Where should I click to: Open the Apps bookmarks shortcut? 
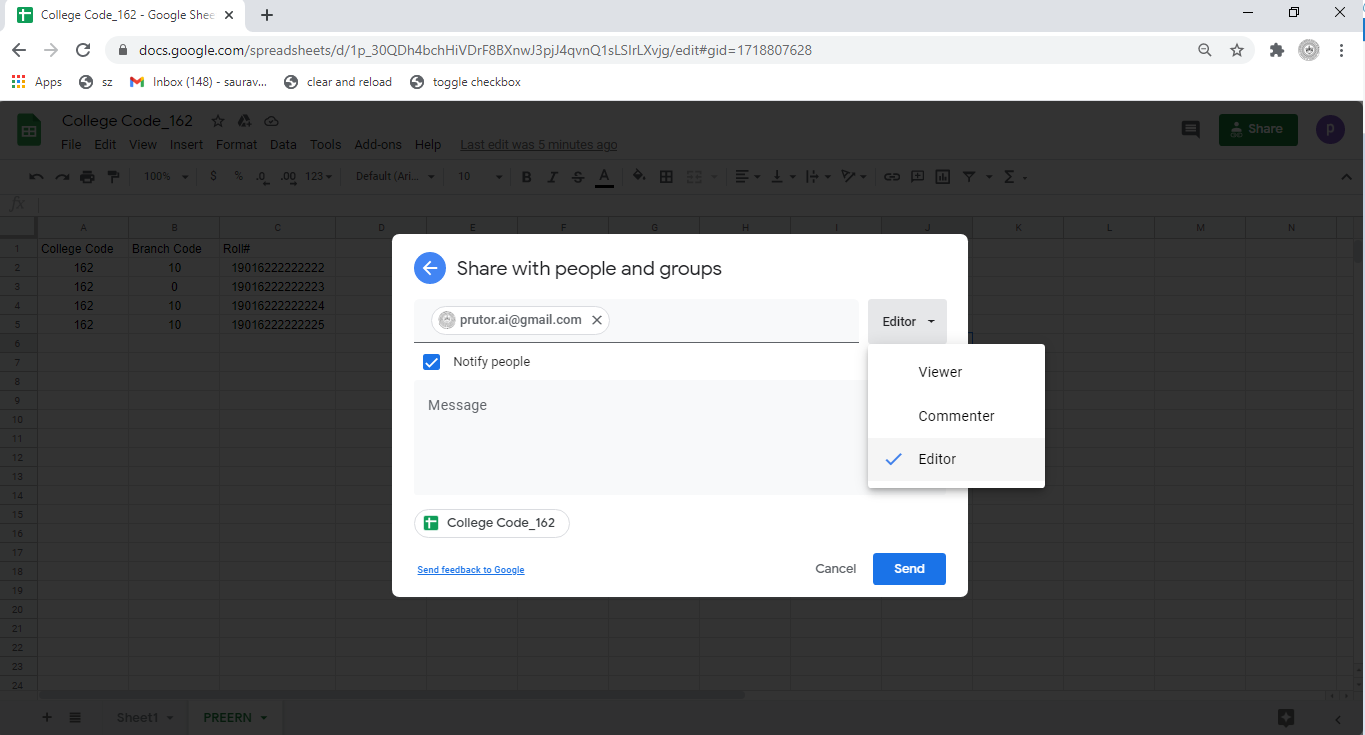coord(37,82)
